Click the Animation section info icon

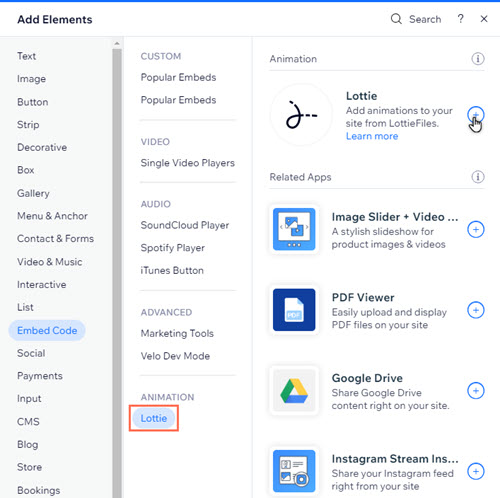tap(478, 59)
